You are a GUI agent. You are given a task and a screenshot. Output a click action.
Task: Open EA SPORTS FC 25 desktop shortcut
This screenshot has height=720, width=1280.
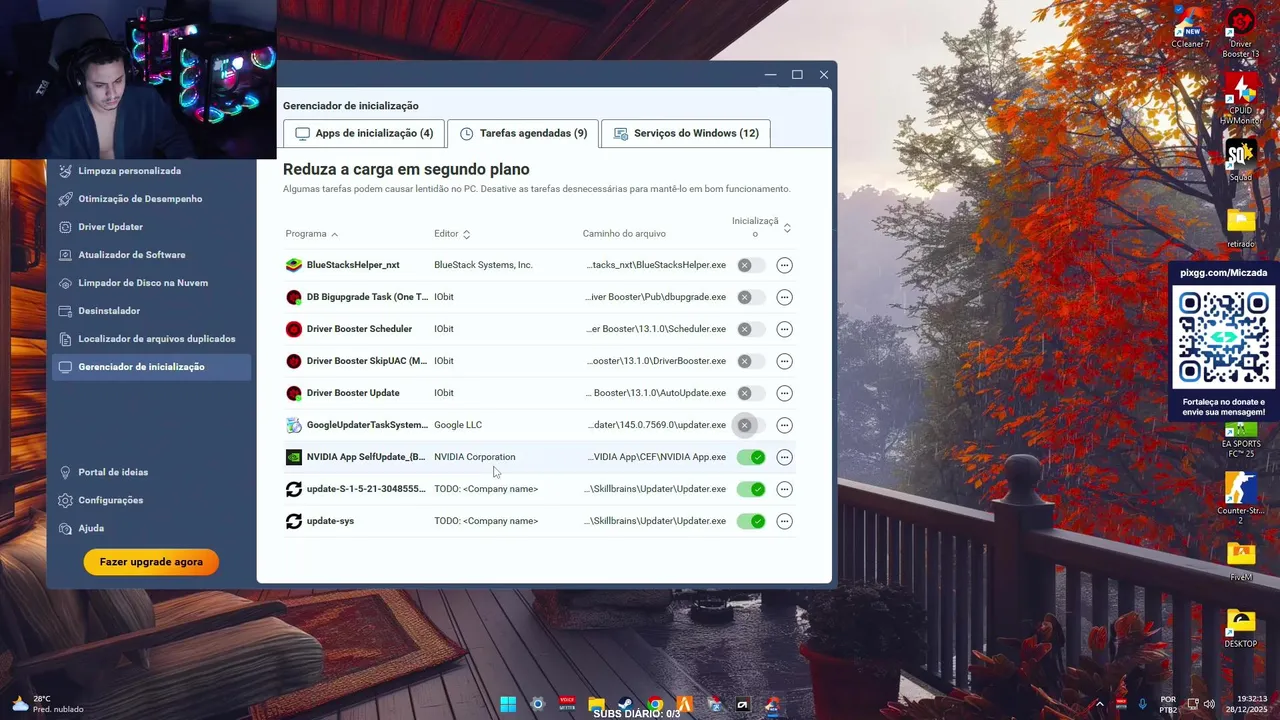pyautogui.click(x=1241, y=440)
